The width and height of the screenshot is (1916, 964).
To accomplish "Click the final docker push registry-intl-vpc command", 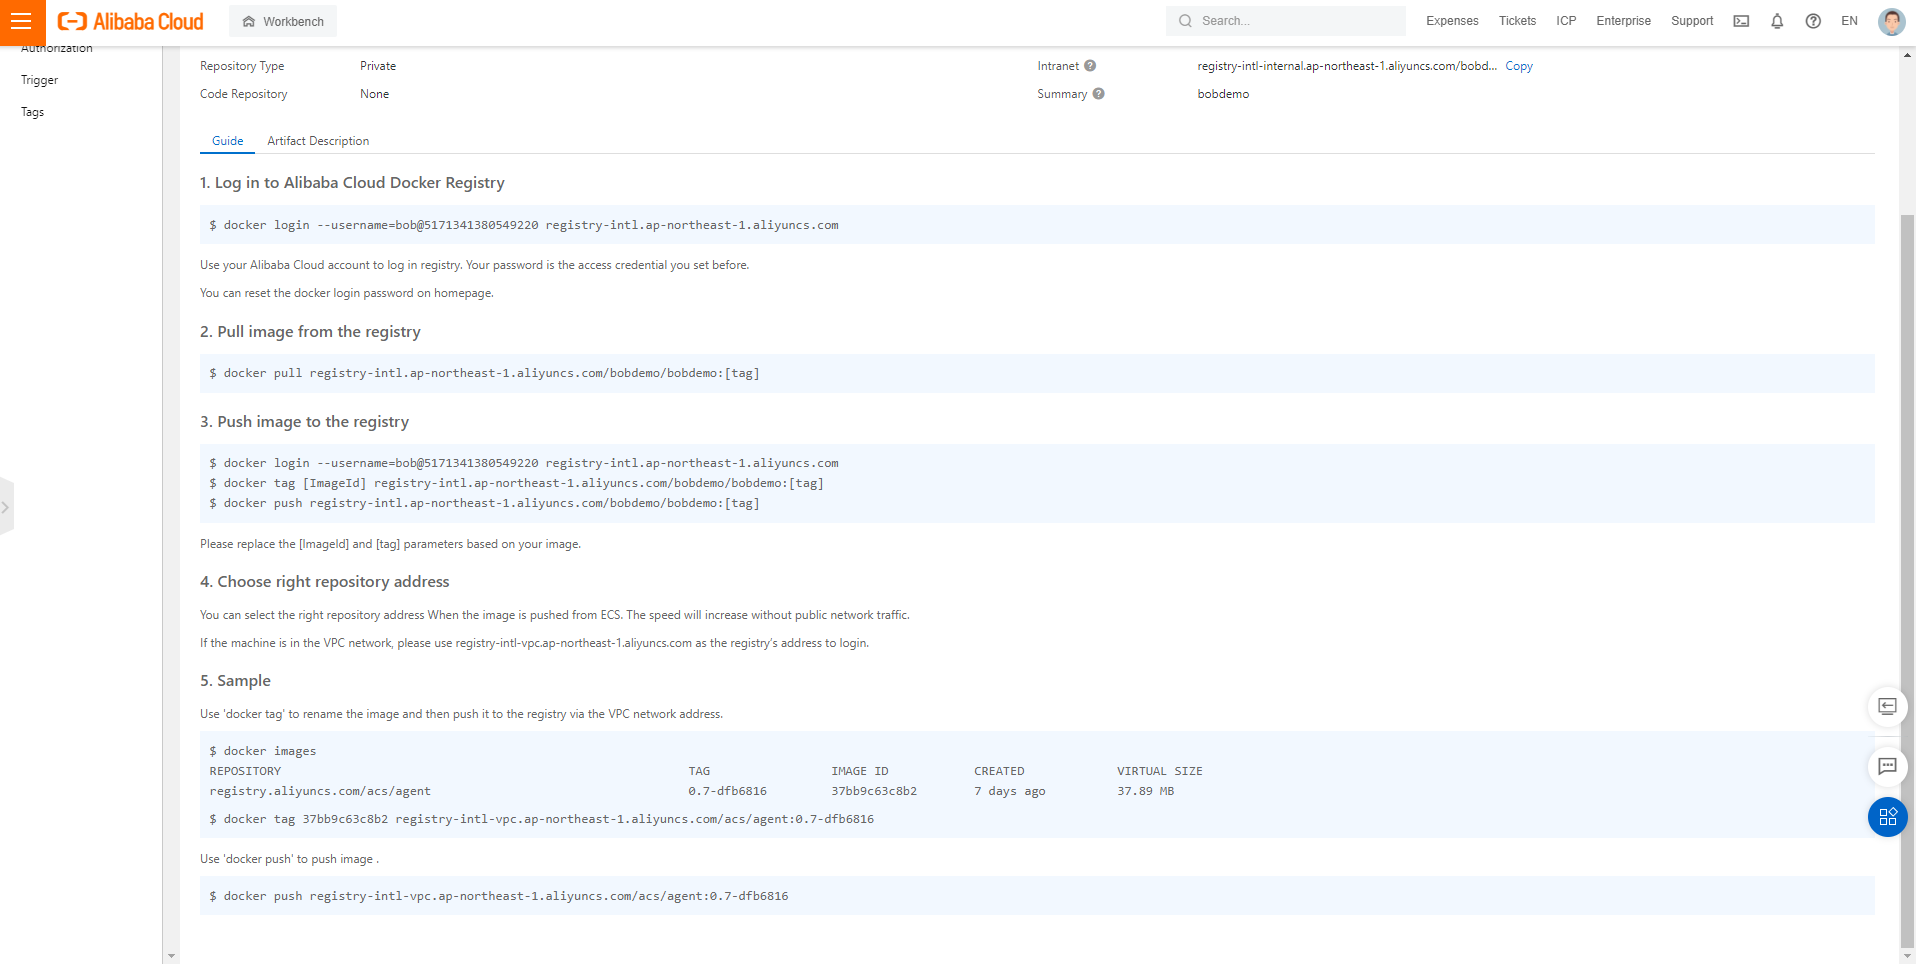I will 498,896.
